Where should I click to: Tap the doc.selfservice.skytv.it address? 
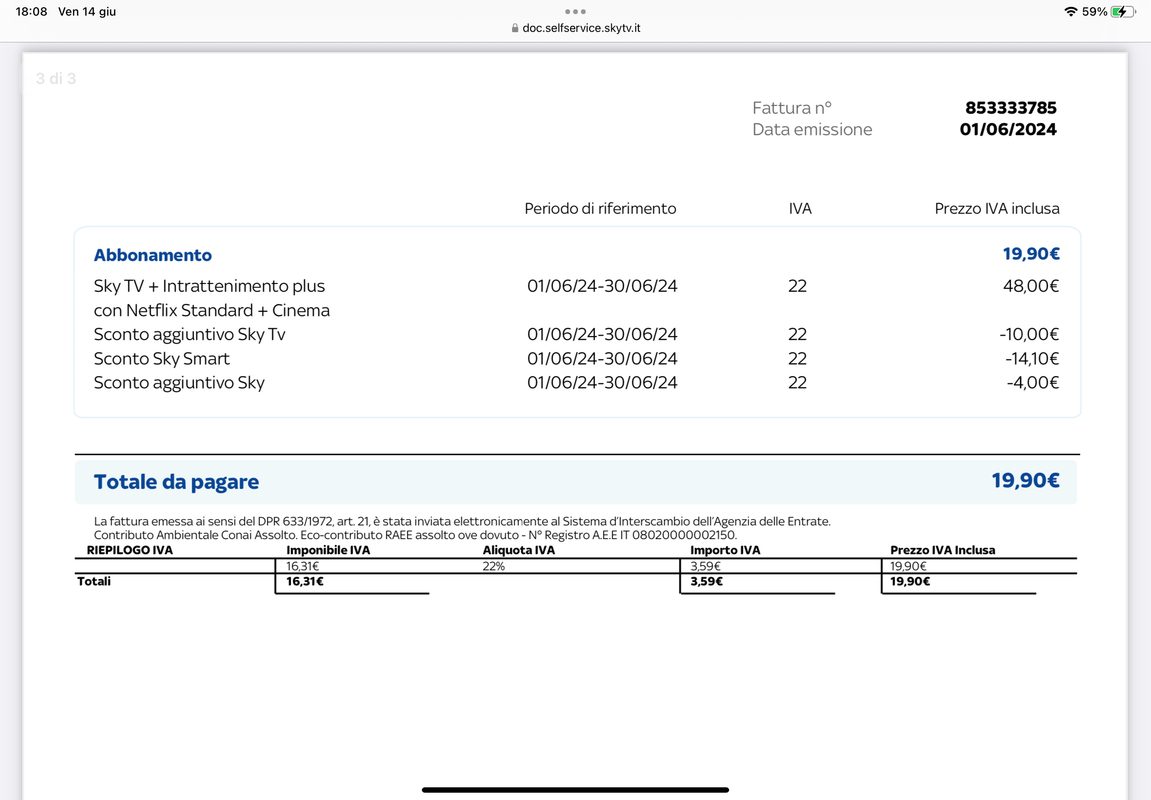click(x=581, y=28)
